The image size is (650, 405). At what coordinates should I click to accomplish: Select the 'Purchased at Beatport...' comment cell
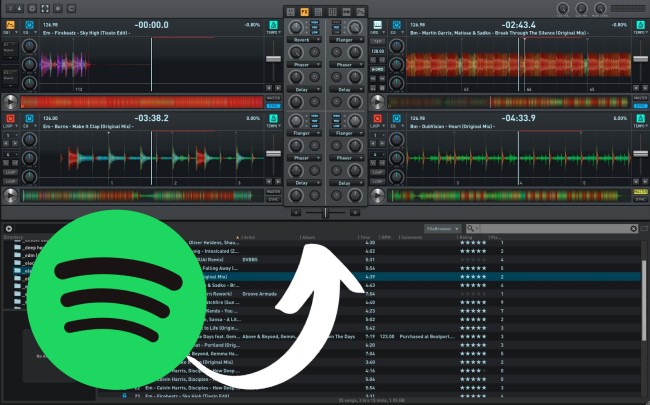pyautogui.click(x=427, y=337)
